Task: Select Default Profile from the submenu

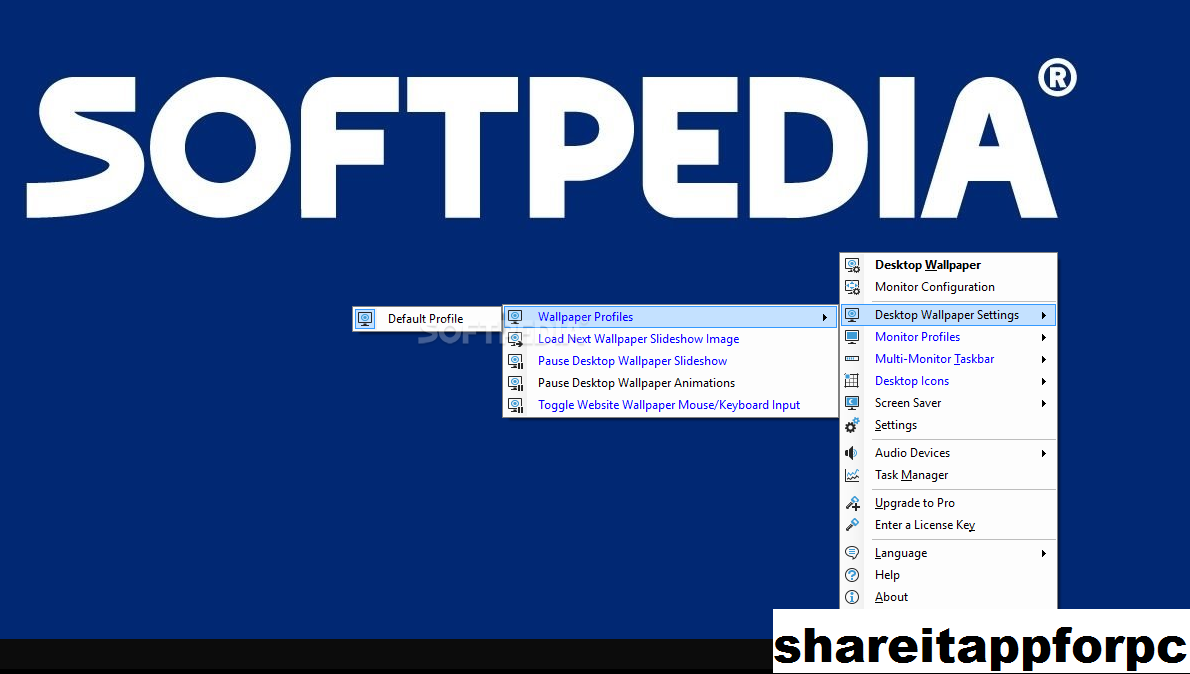Action: point(425,319)
